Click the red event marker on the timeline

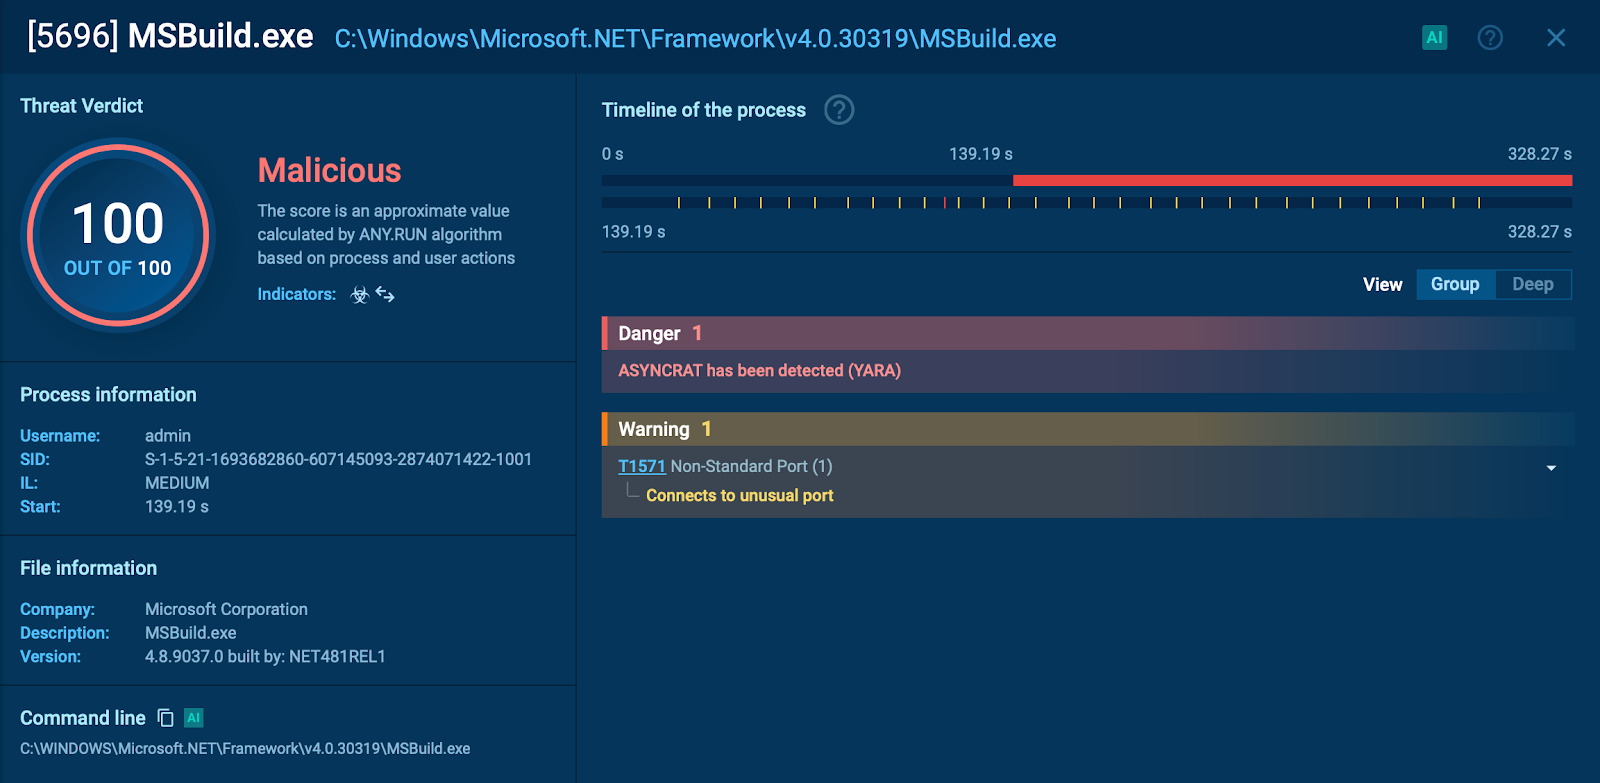[945, 203]
